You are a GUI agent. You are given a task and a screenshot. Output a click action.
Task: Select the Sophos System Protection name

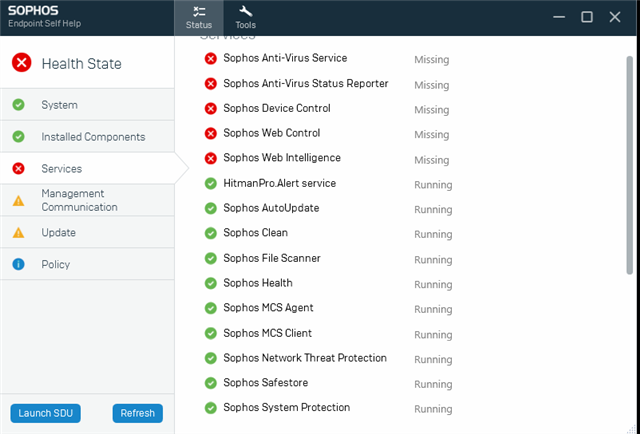point(287,407)
